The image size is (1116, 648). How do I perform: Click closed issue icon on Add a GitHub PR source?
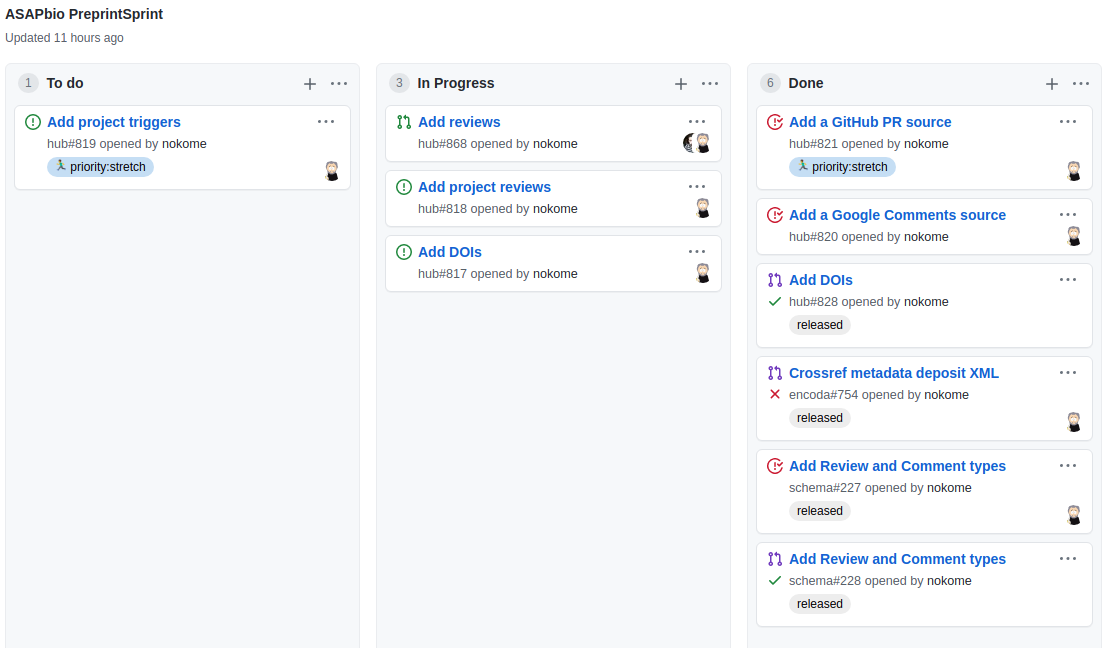pos(775,122)
